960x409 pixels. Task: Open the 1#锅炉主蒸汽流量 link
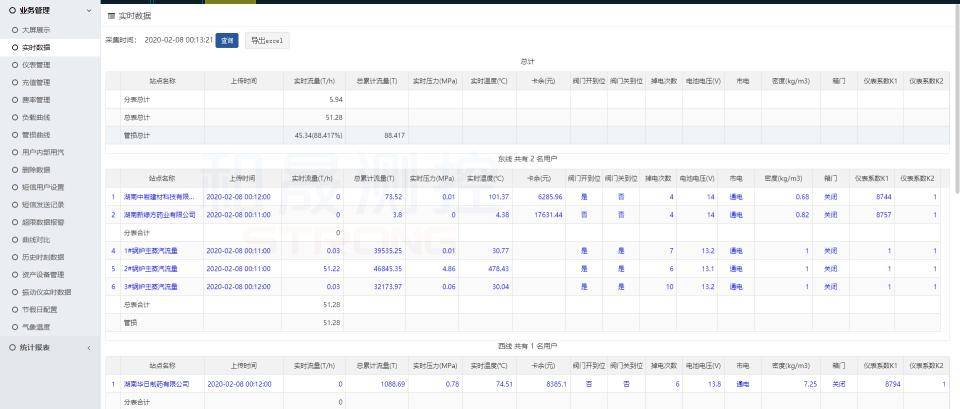click(151, 251)
